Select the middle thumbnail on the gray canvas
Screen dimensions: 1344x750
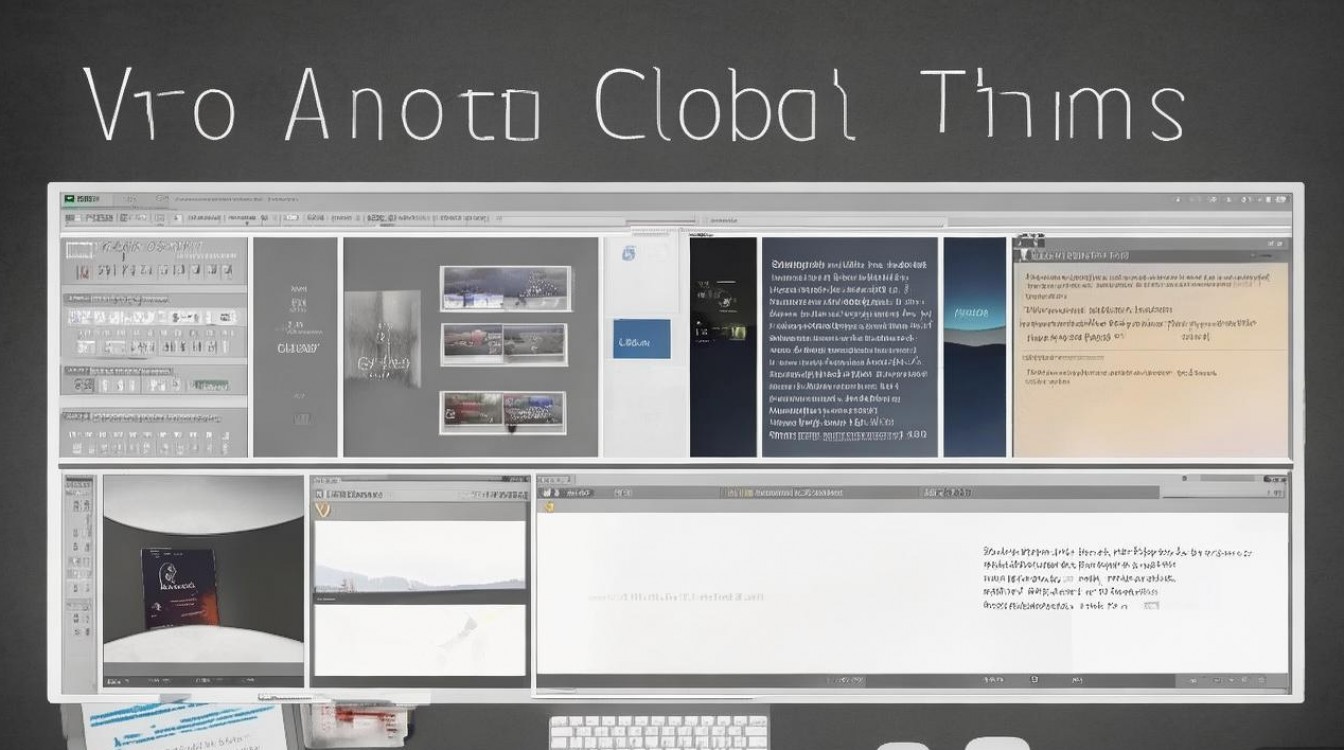(x=504, y=344)
